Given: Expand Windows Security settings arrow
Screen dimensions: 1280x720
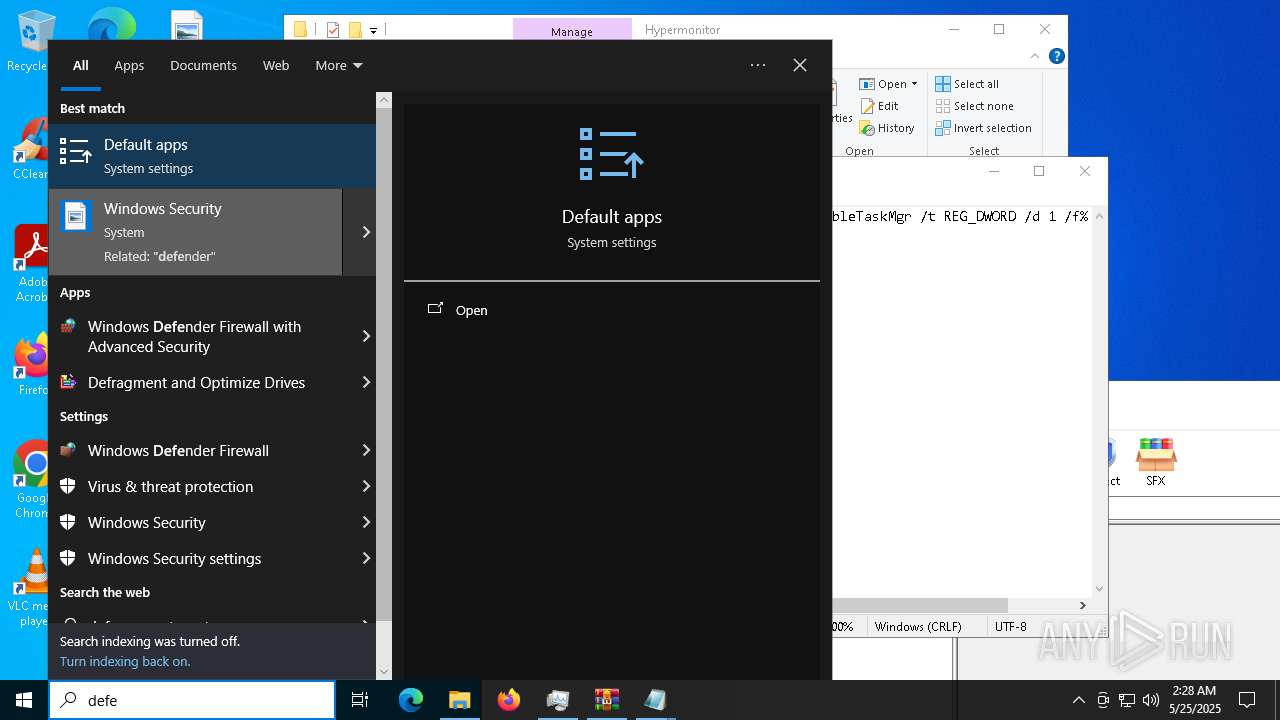Looking at the screenshot, I should (x=365, y=558).
